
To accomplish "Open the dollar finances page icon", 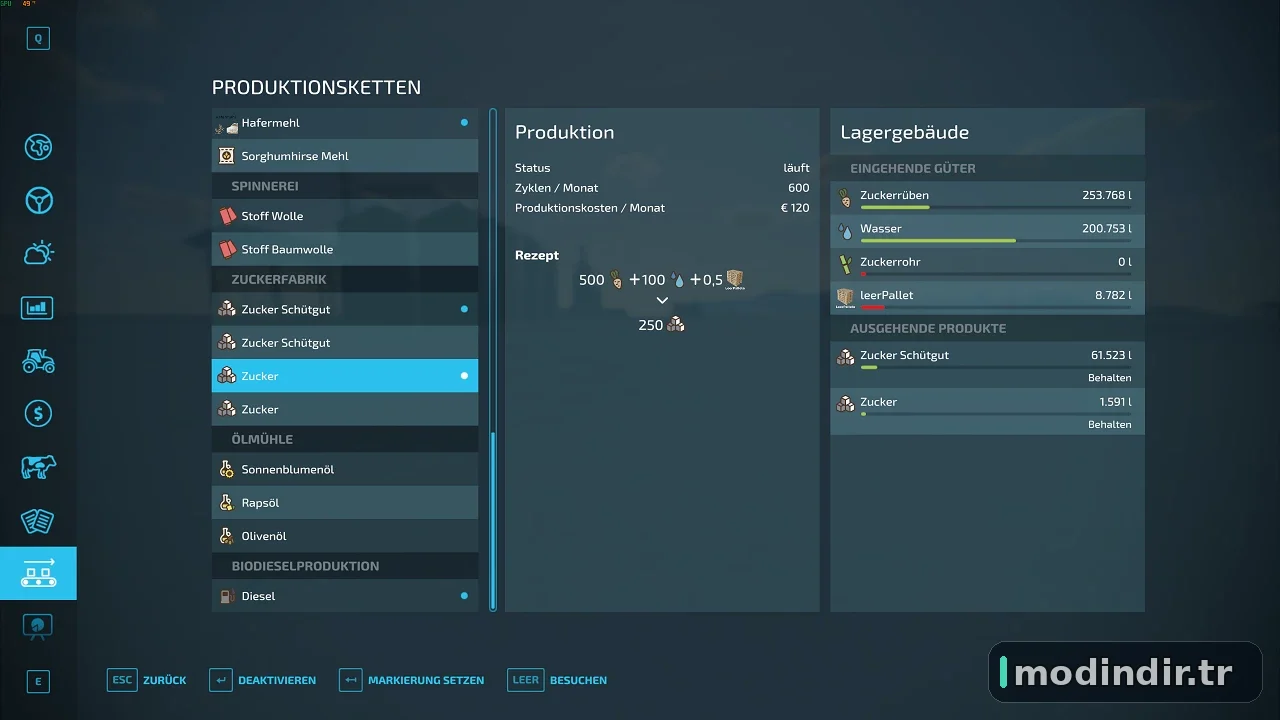I will (38, 413).
